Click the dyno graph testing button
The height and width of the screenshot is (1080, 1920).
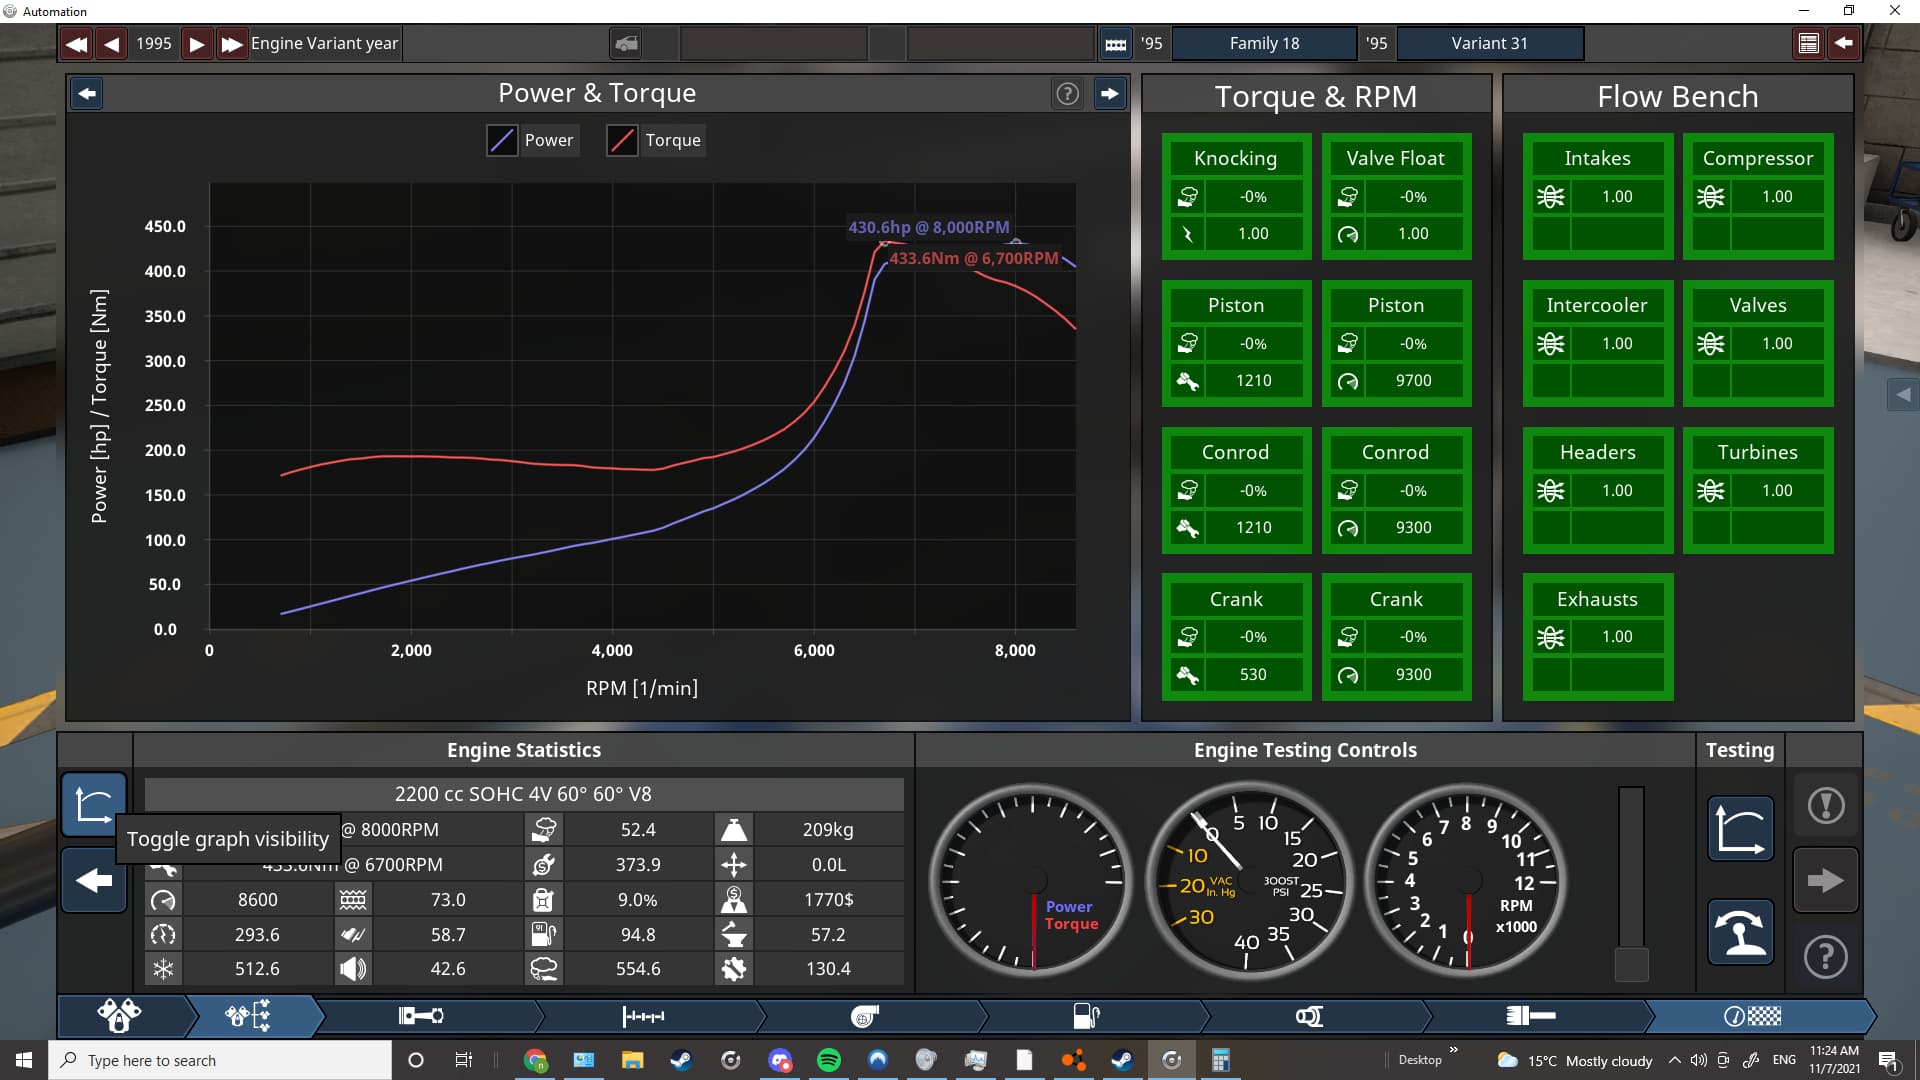[x=1740, y=829]
